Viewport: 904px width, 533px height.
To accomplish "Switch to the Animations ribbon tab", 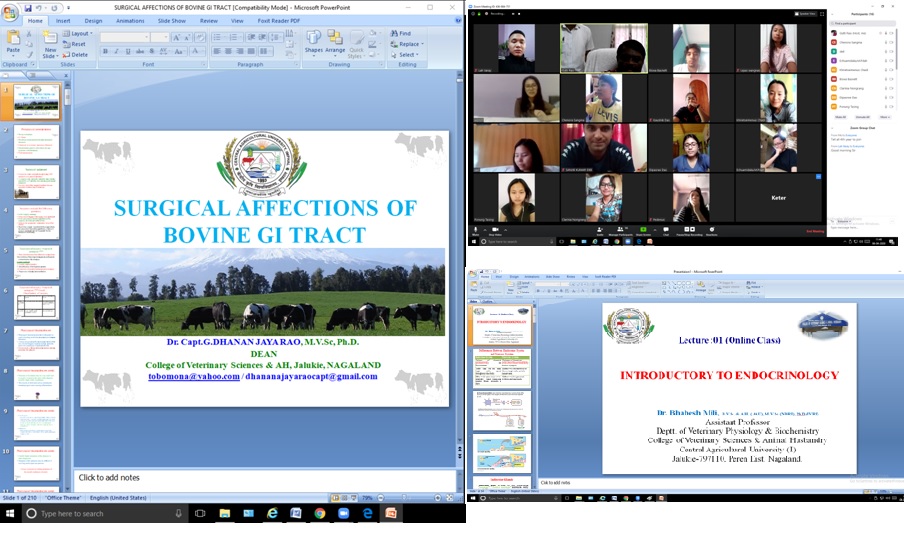I will pos(129,20).
